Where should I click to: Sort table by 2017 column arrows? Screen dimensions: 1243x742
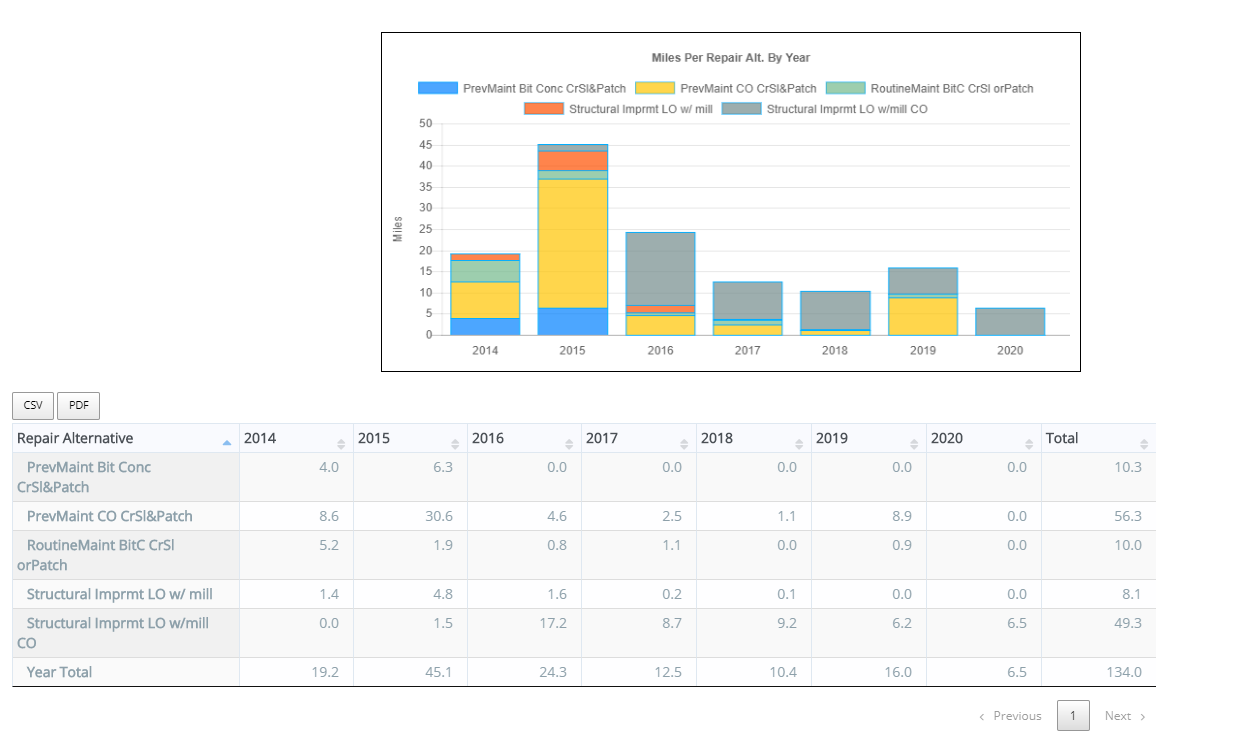point(684,443)
